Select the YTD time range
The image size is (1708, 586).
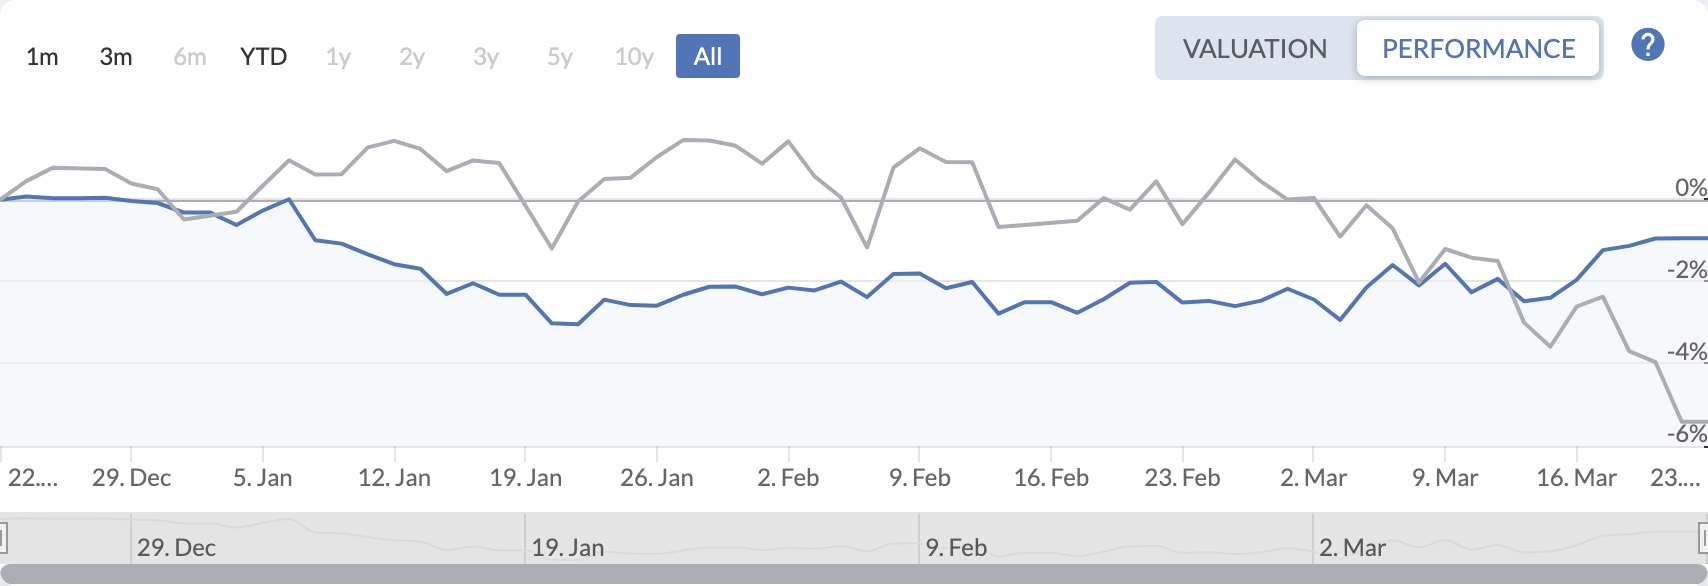[x=264, y=57]
